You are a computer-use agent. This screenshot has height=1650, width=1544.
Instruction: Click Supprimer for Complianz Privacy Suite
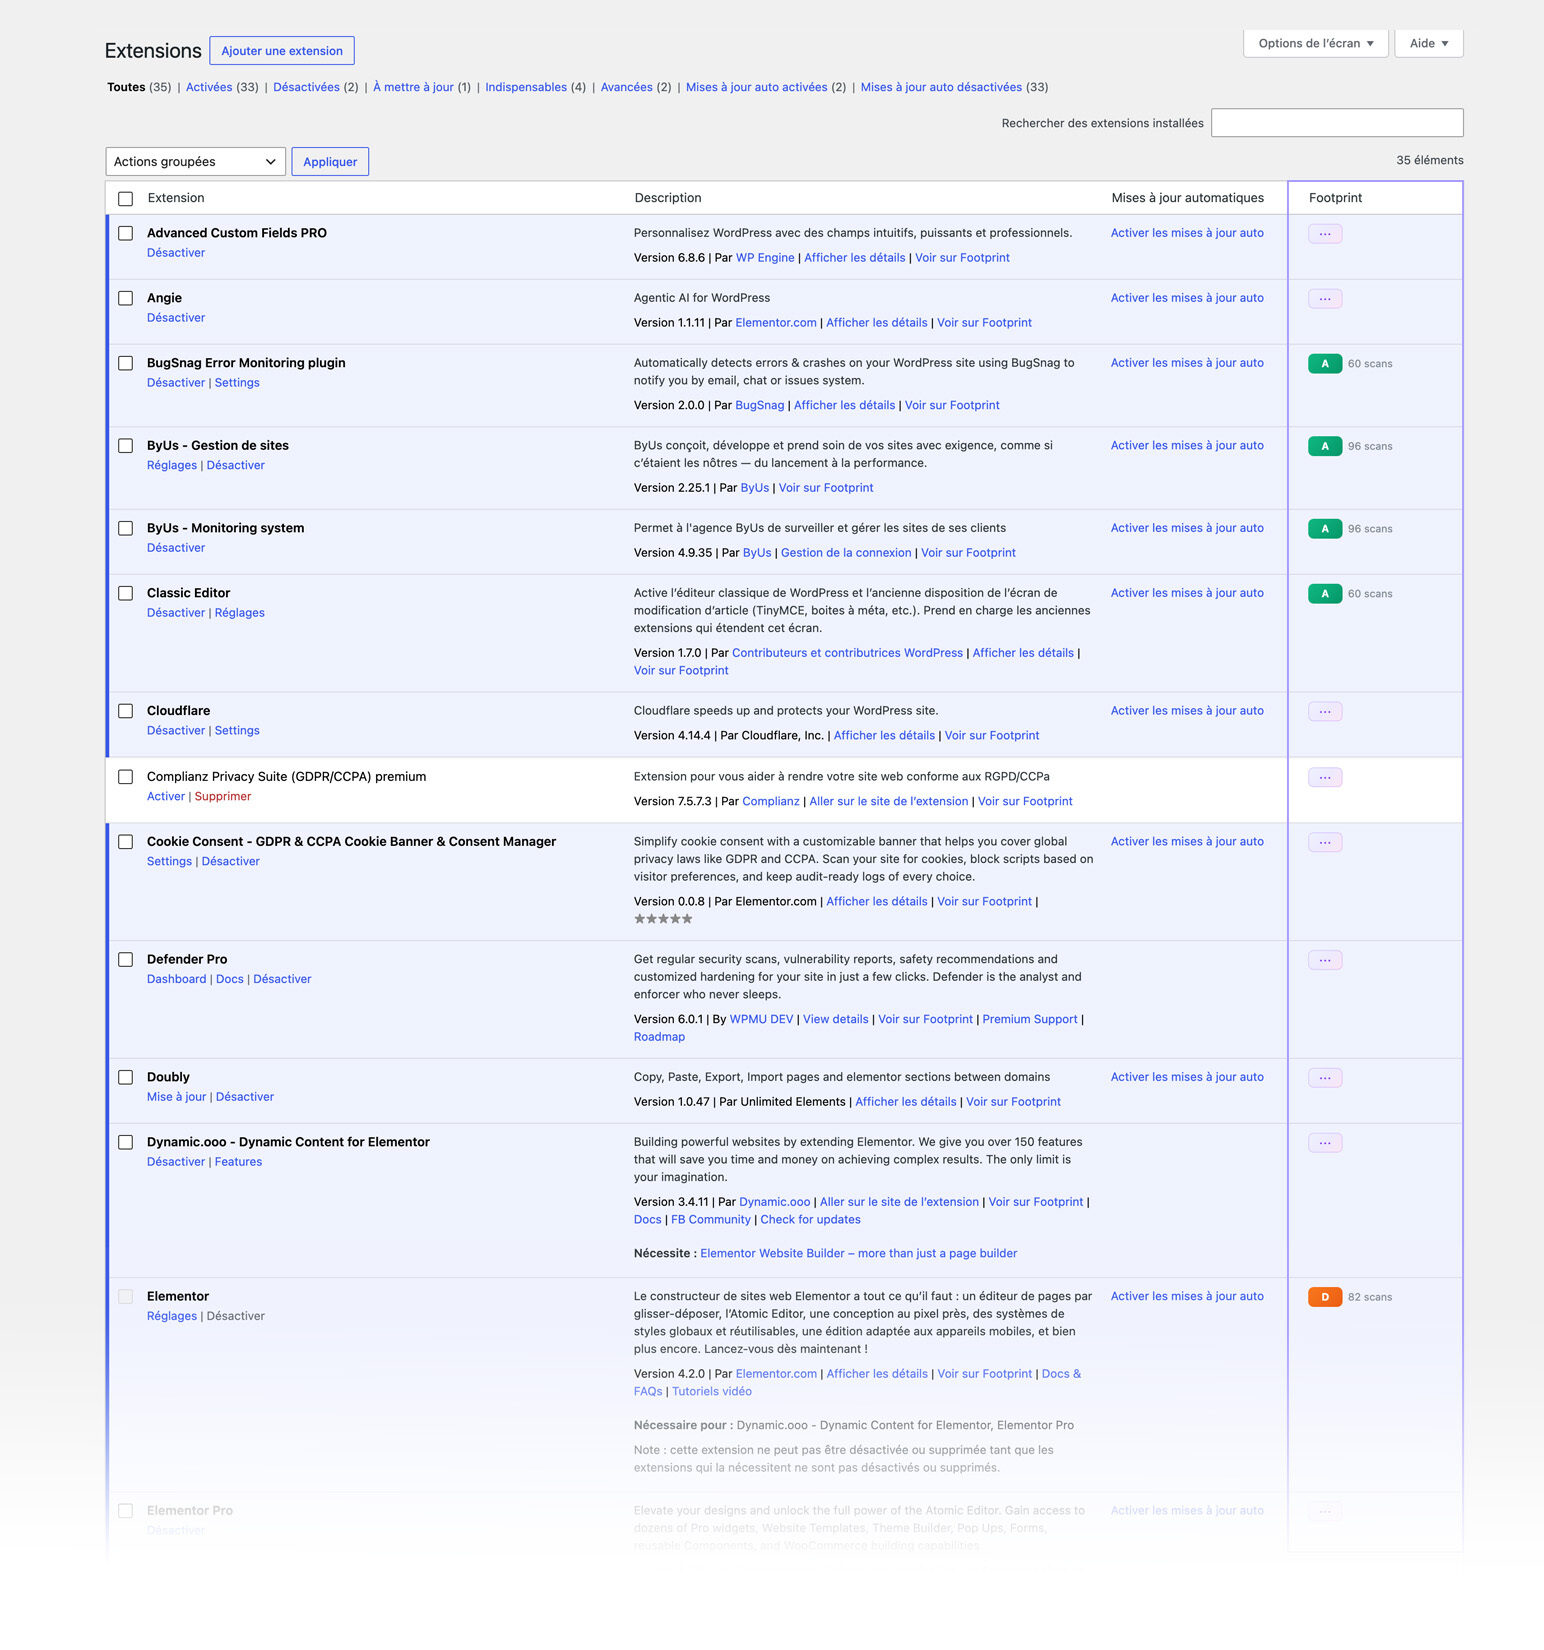coord(223,796)
